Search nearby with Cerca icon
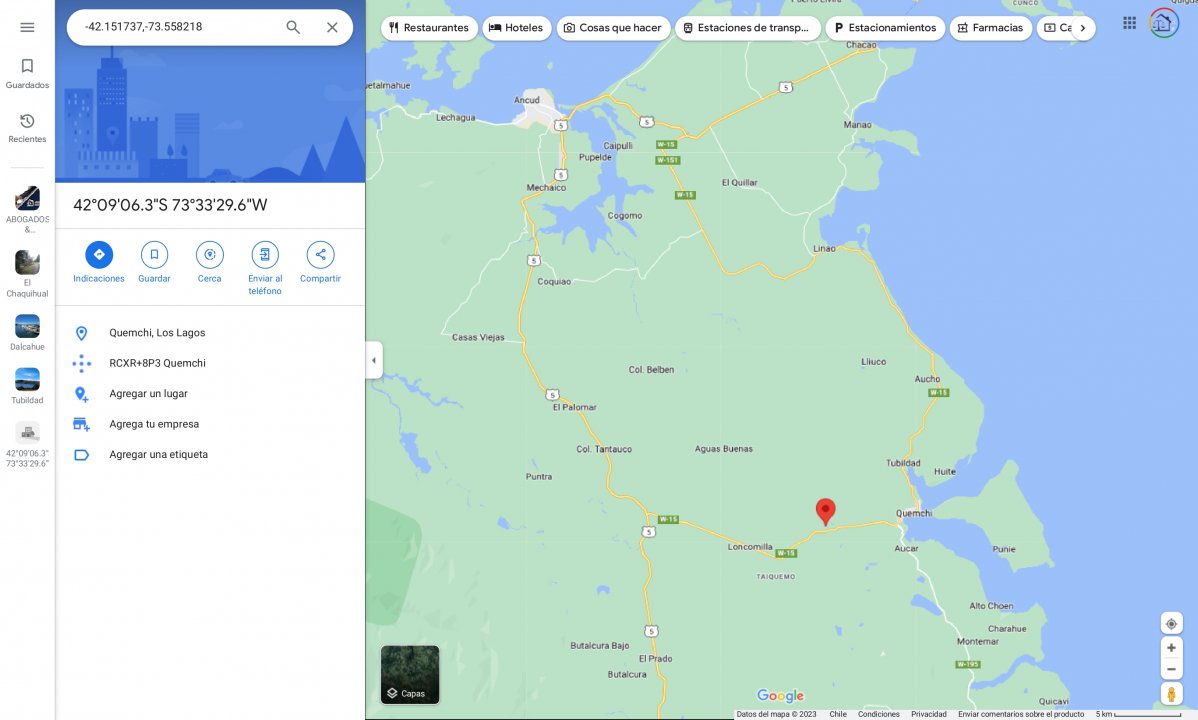This screenshot has width=1198, height=720. pyautogui.click(x=209, y=255)
